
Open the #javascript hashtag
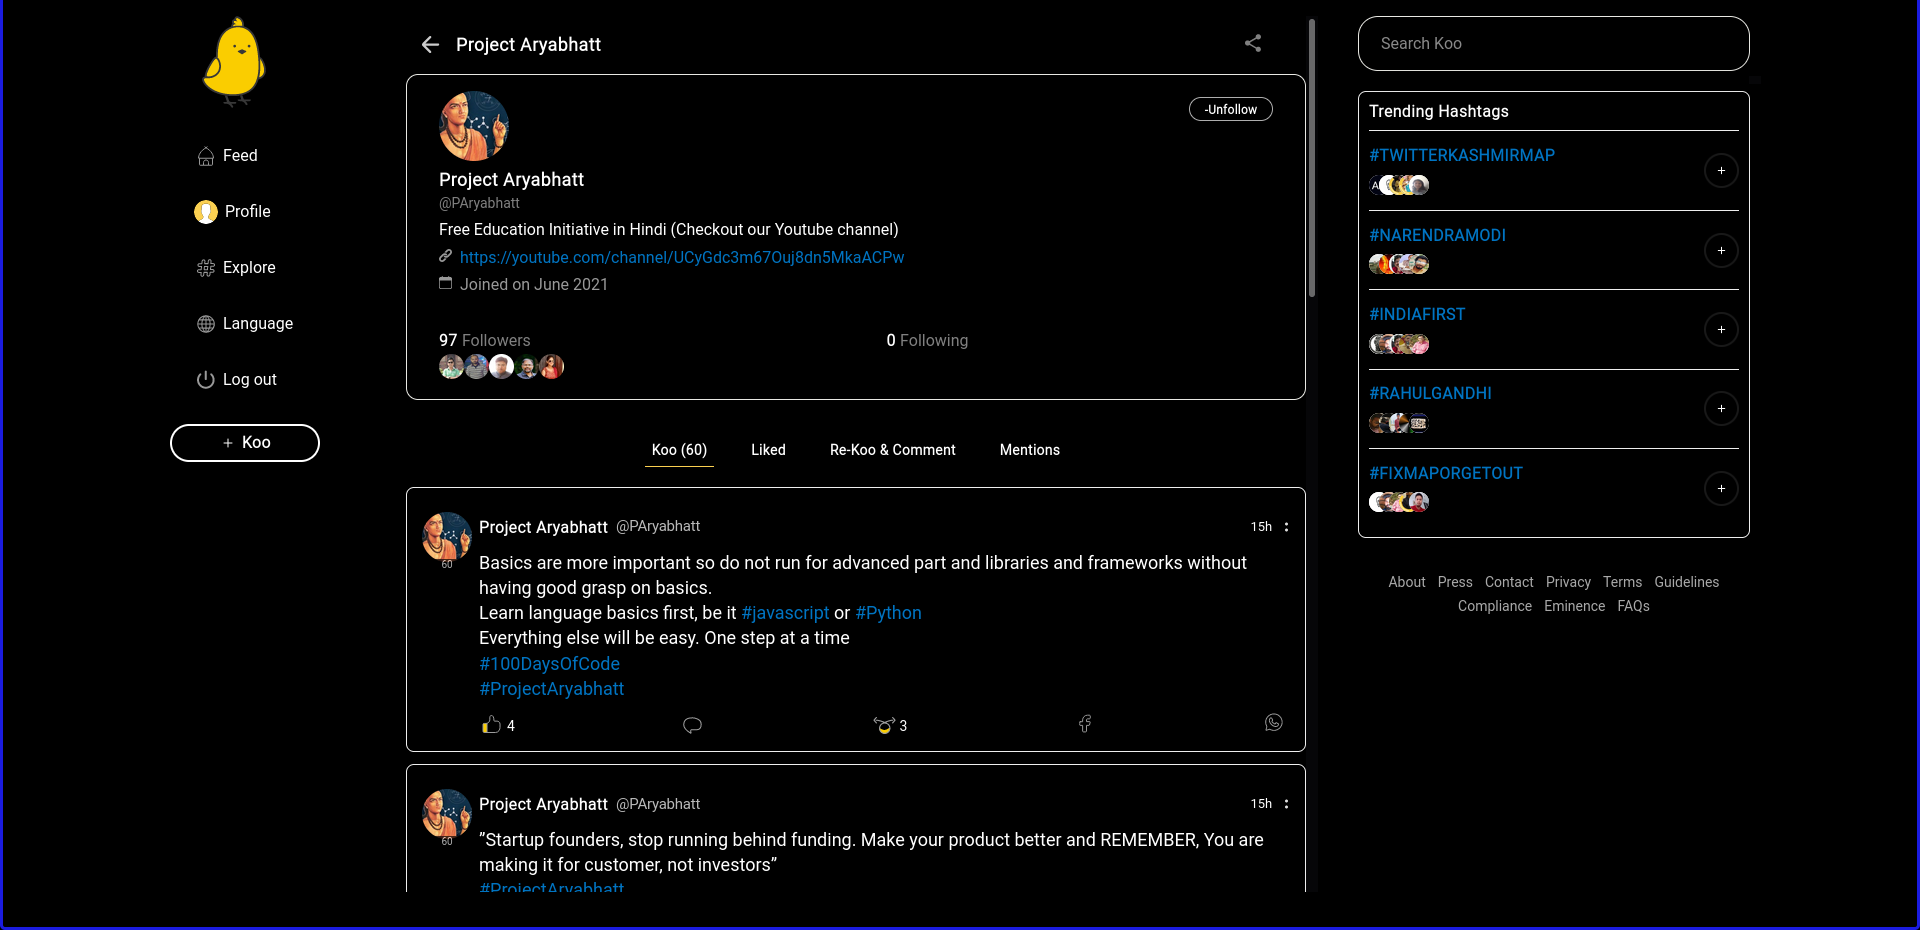(785, 613)
